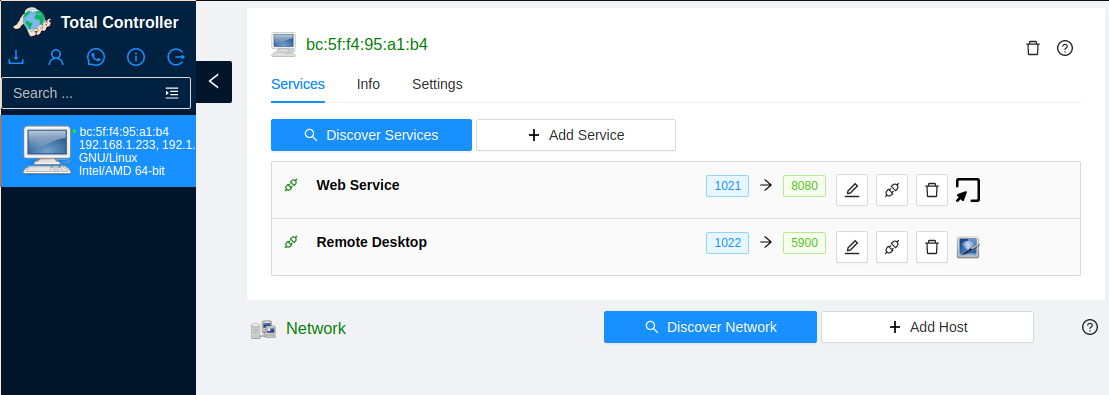
Task: Click port 8080 badge
Action: (x=804, y=185)
